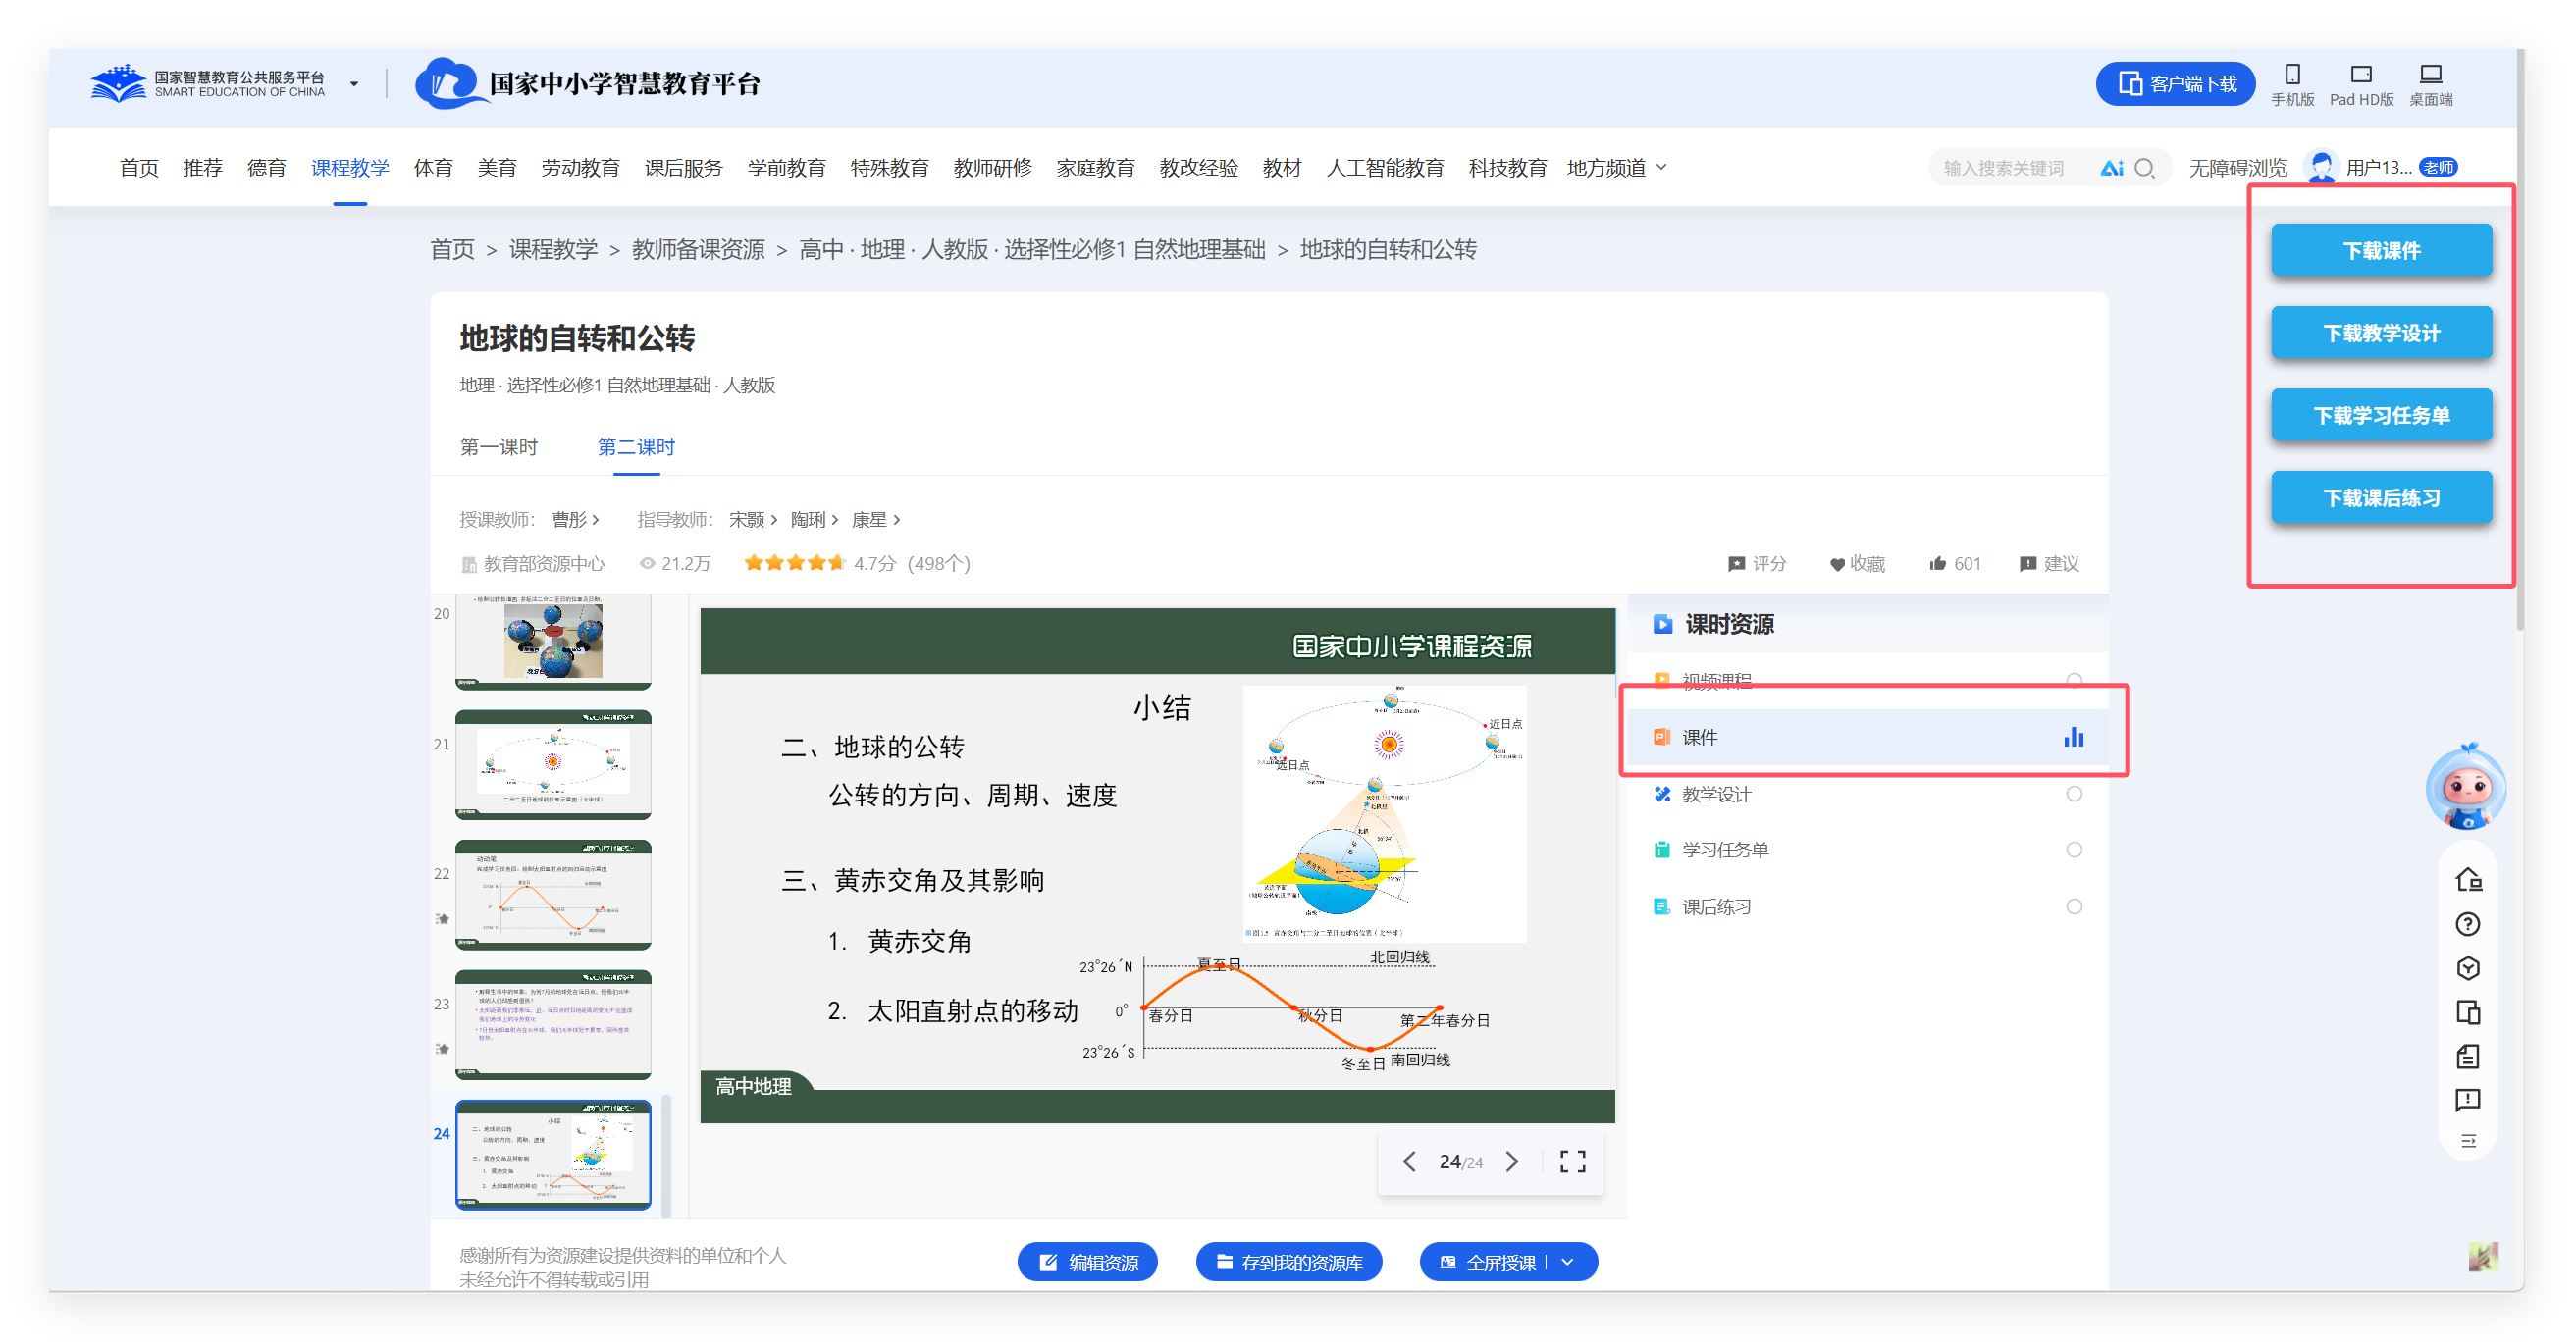Open the AI search icon in search bar
This screenshot has width=2576, height=1343.
coord(2113,167)
